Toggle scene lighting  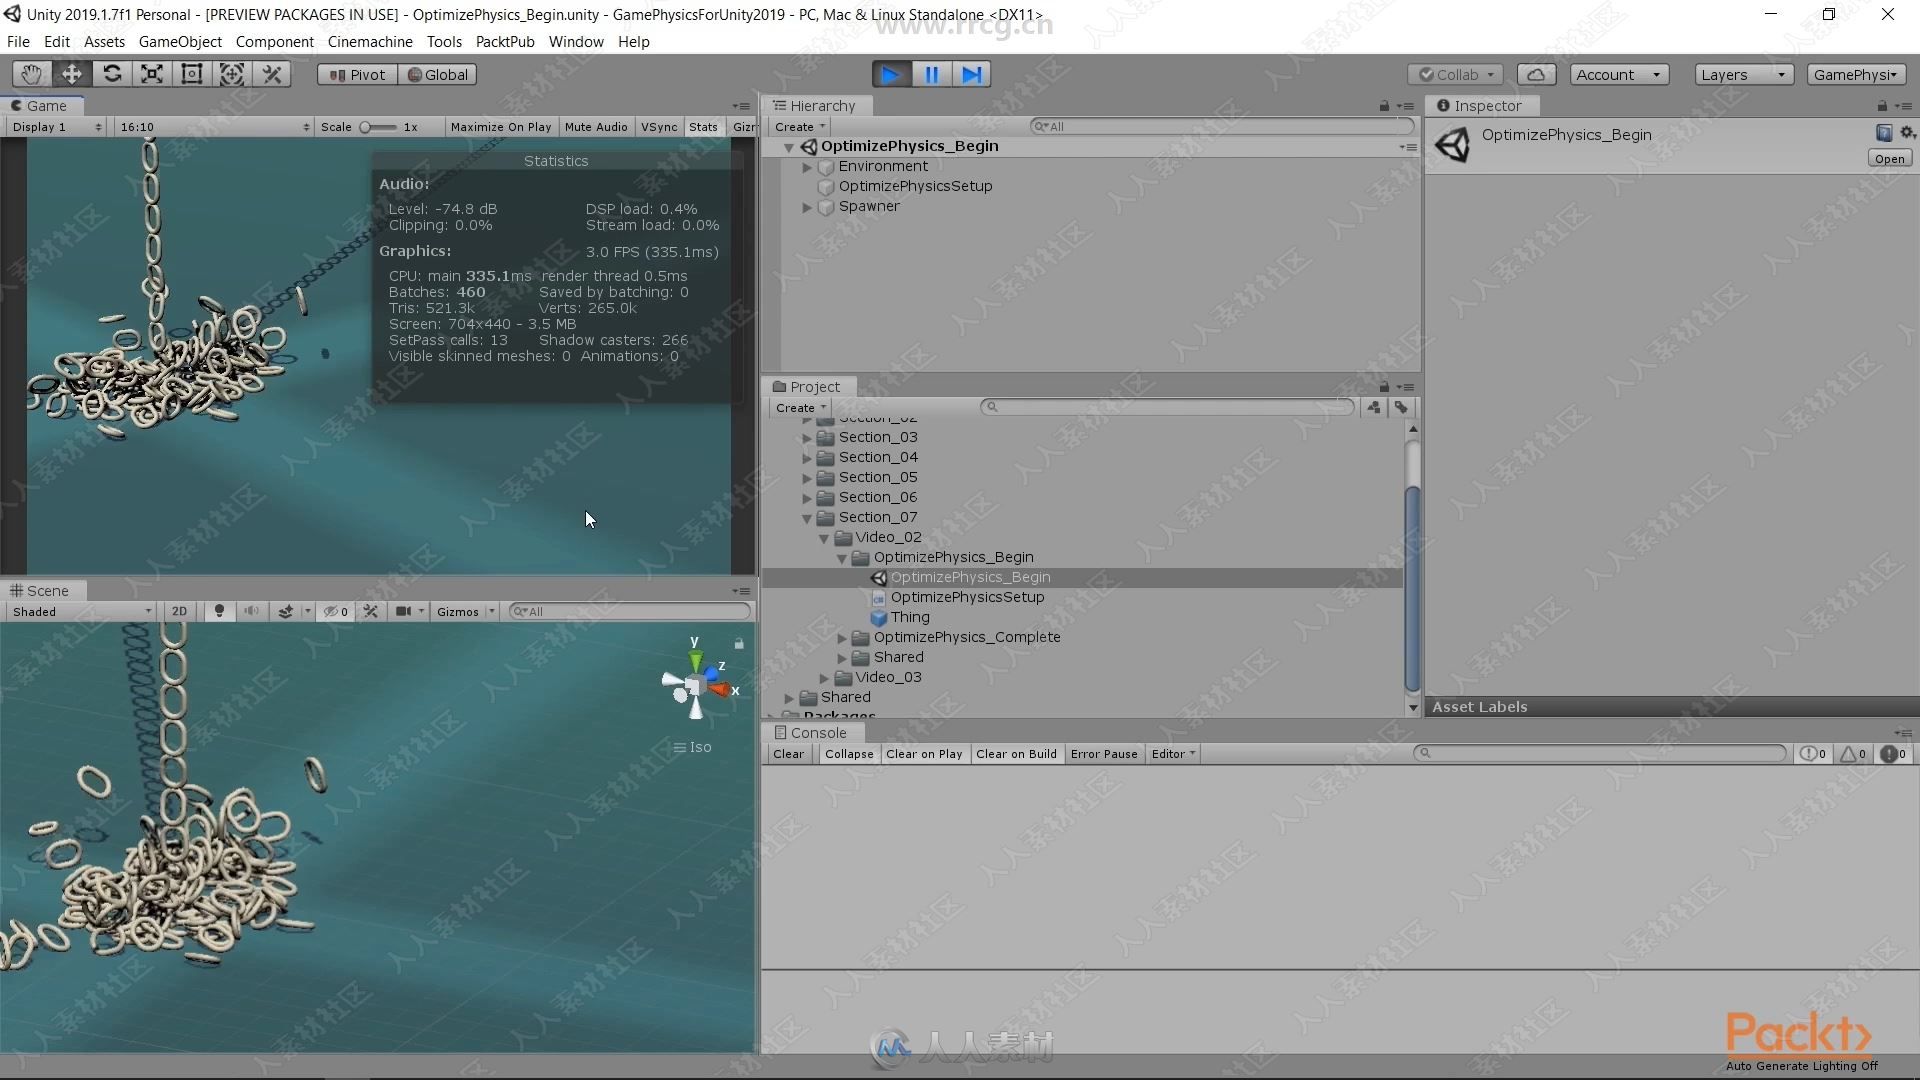(219, 611)
